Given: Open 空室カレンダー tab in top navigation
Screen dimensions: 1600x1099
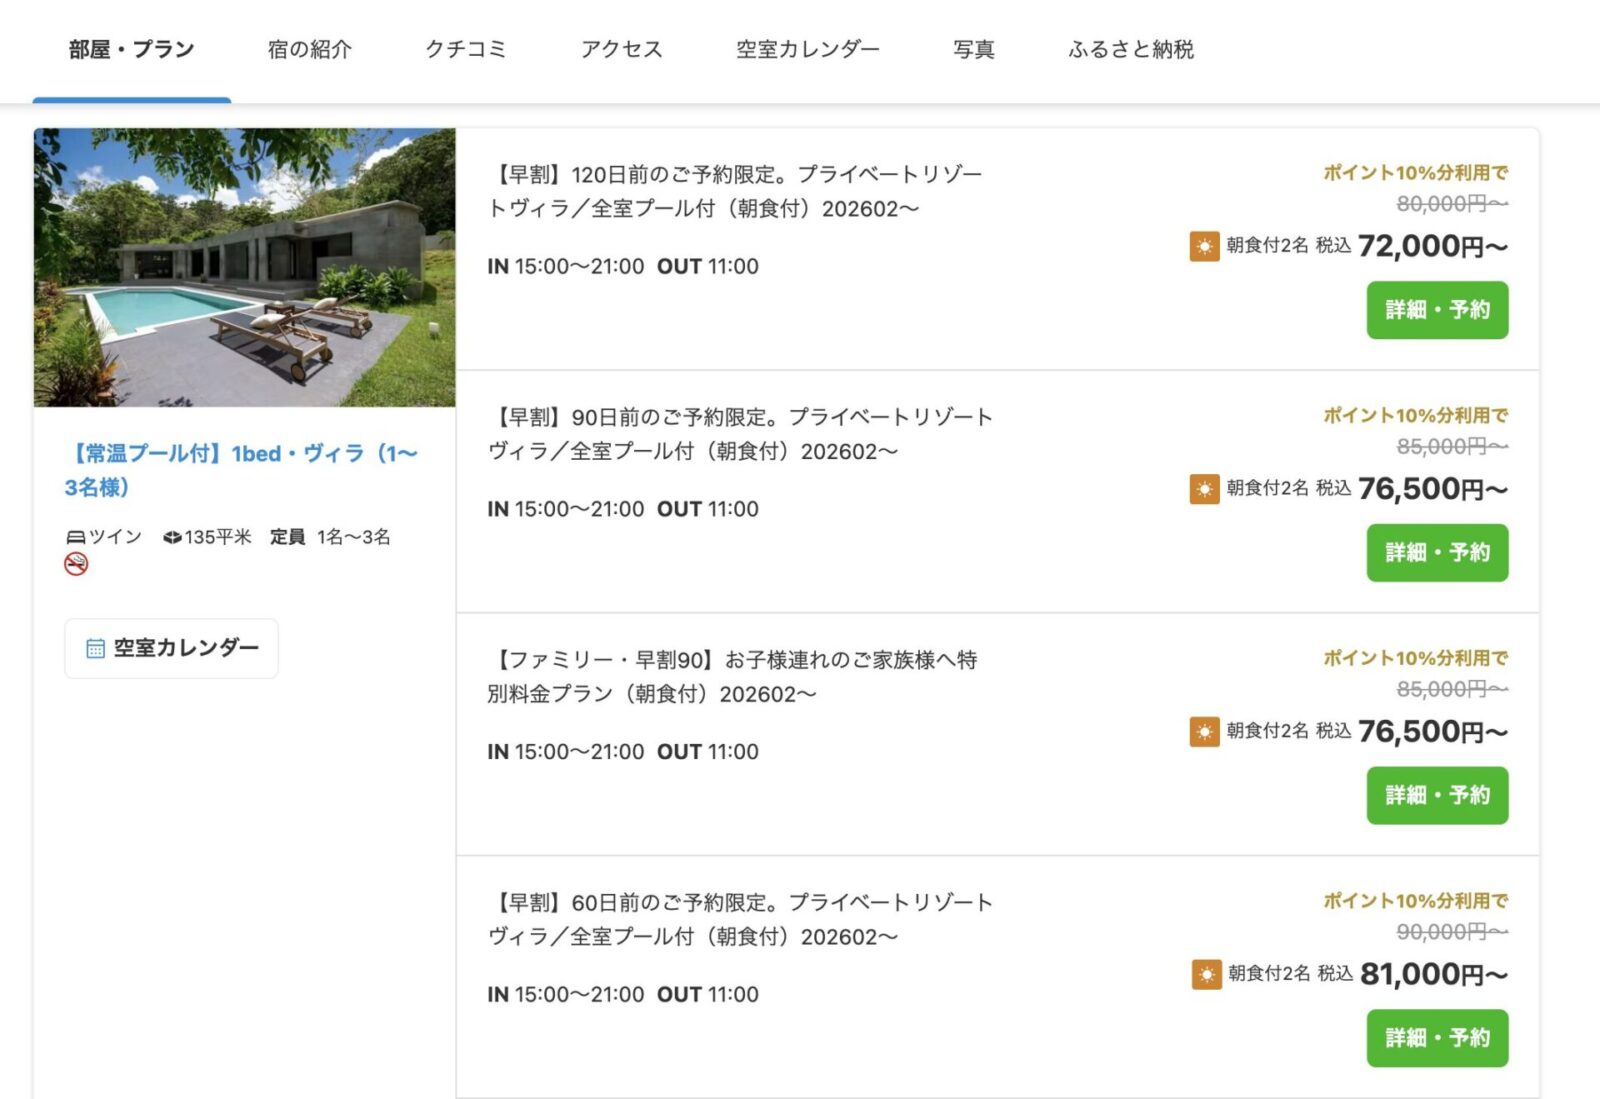Looking at the screenshot, I should pos(807,49).
